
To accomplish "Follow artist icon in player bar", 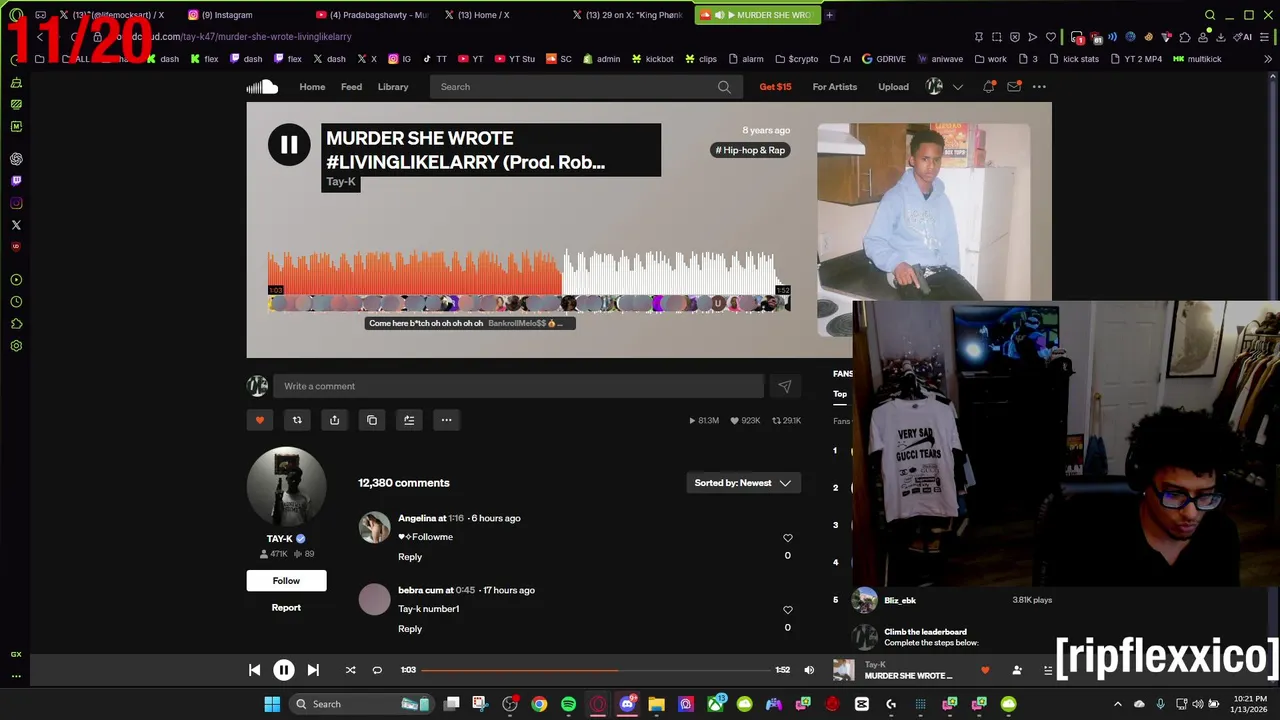I will click(x=1017, y=670).
